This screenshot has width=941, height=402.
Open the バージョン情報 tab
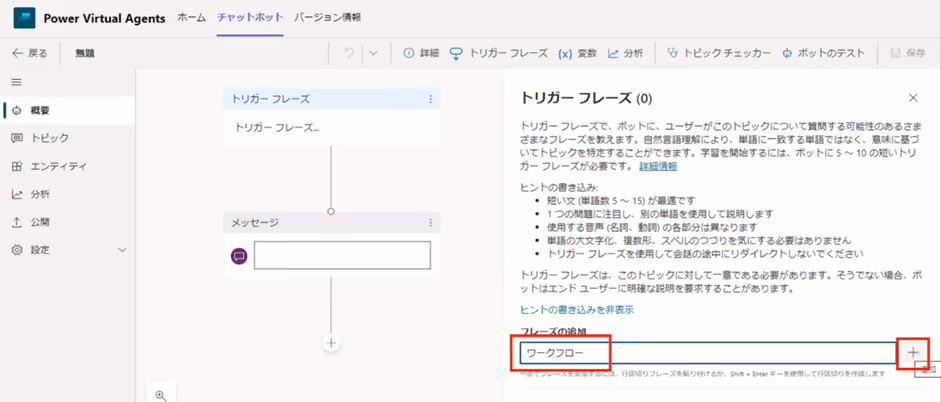point(328,17)
